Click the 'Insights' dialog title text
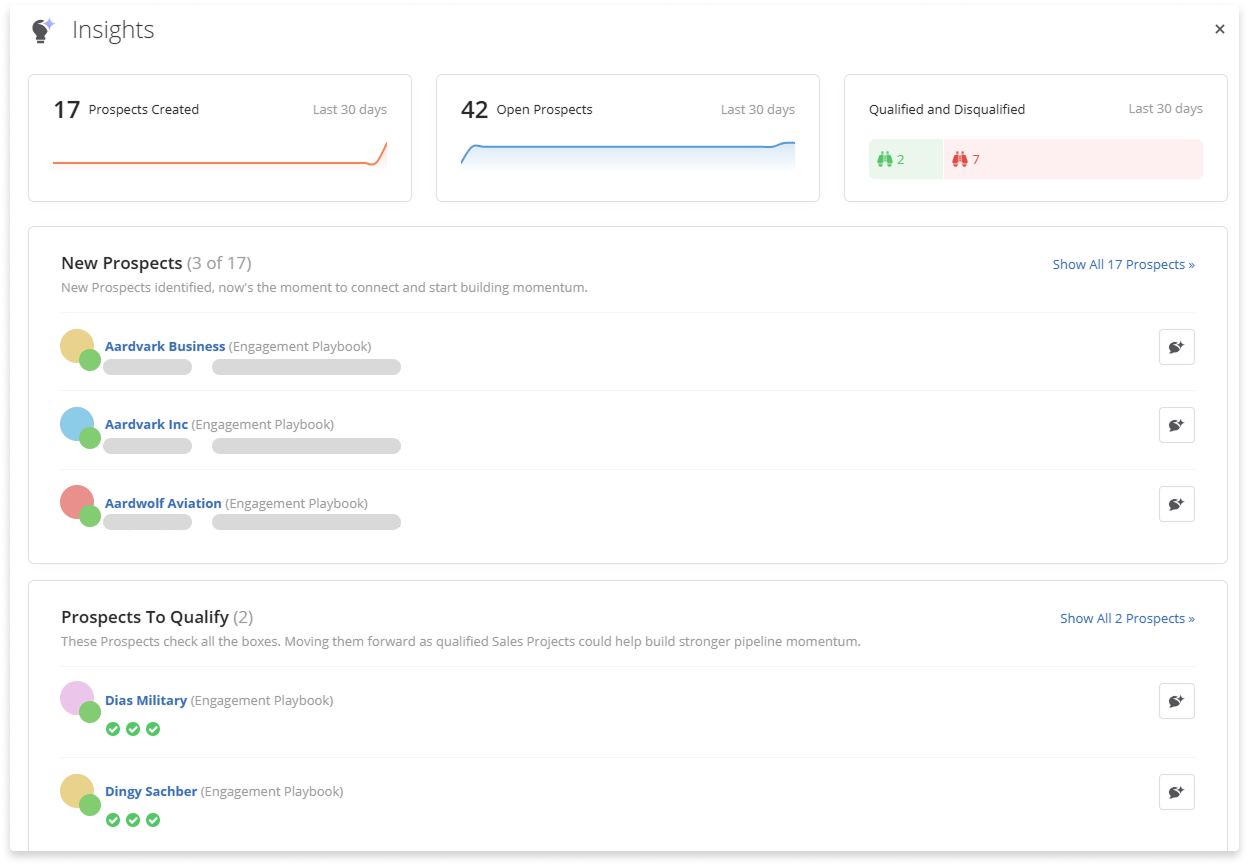This screenshot has height=866, width=1249. tap(113, 30)
